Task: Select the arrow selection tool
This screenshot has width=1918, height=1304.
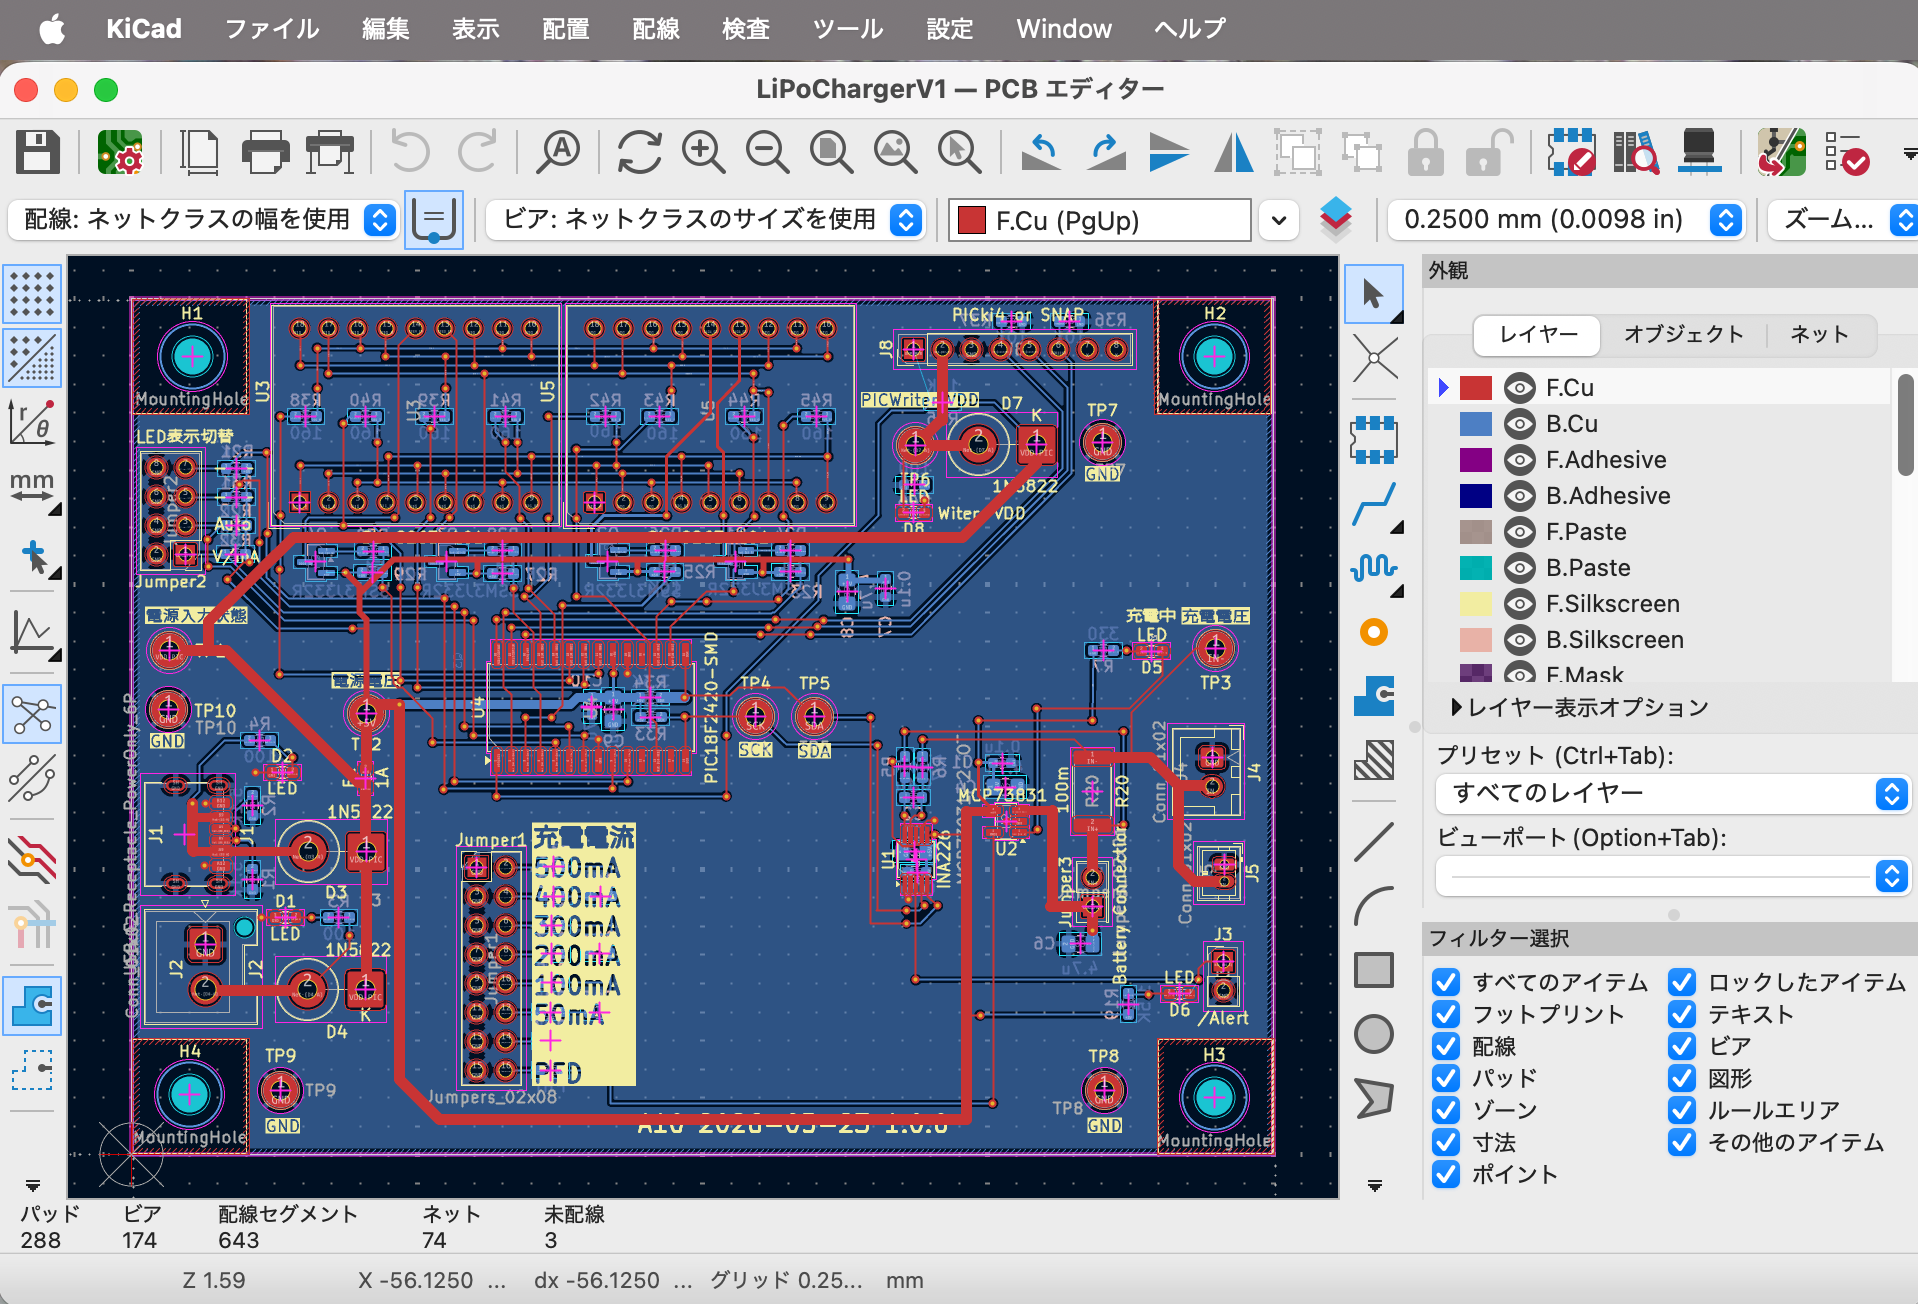Action: 1374,294
